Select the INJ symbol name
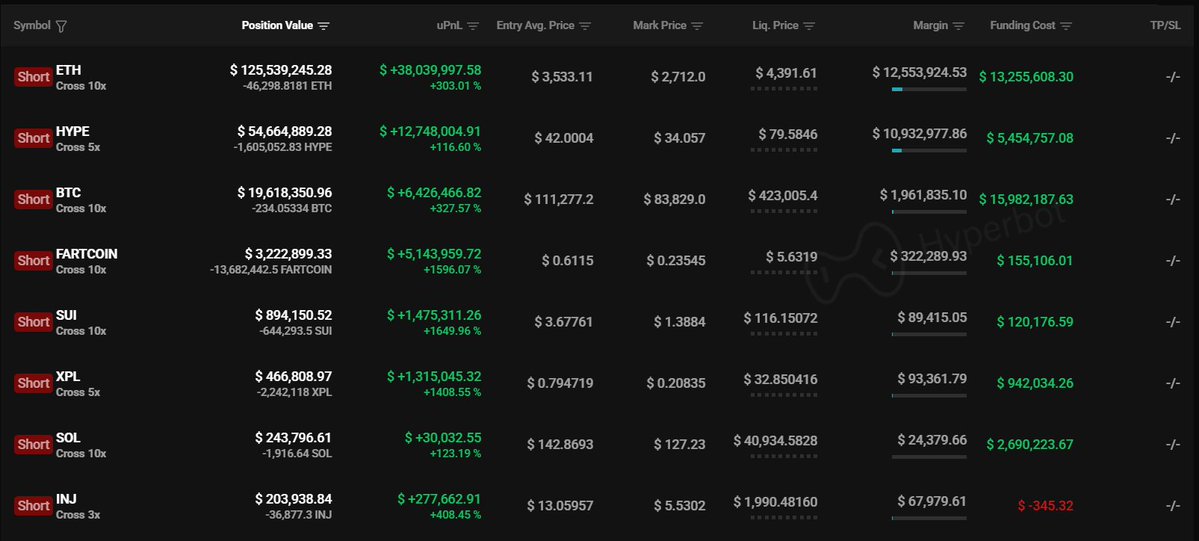 (66, 499)
